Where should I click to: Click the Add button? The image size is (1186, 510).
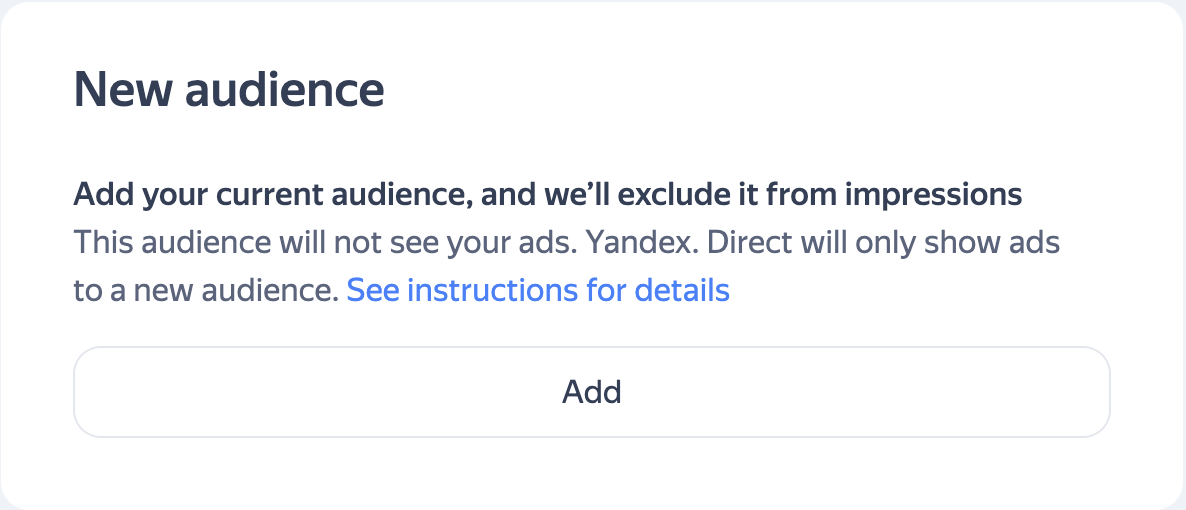coord(592,391)
